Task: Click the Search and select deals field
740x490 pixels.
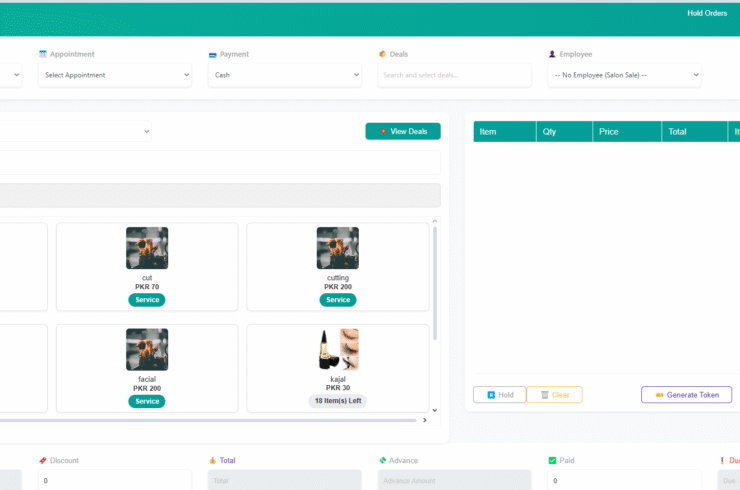Action: [454, 75]
